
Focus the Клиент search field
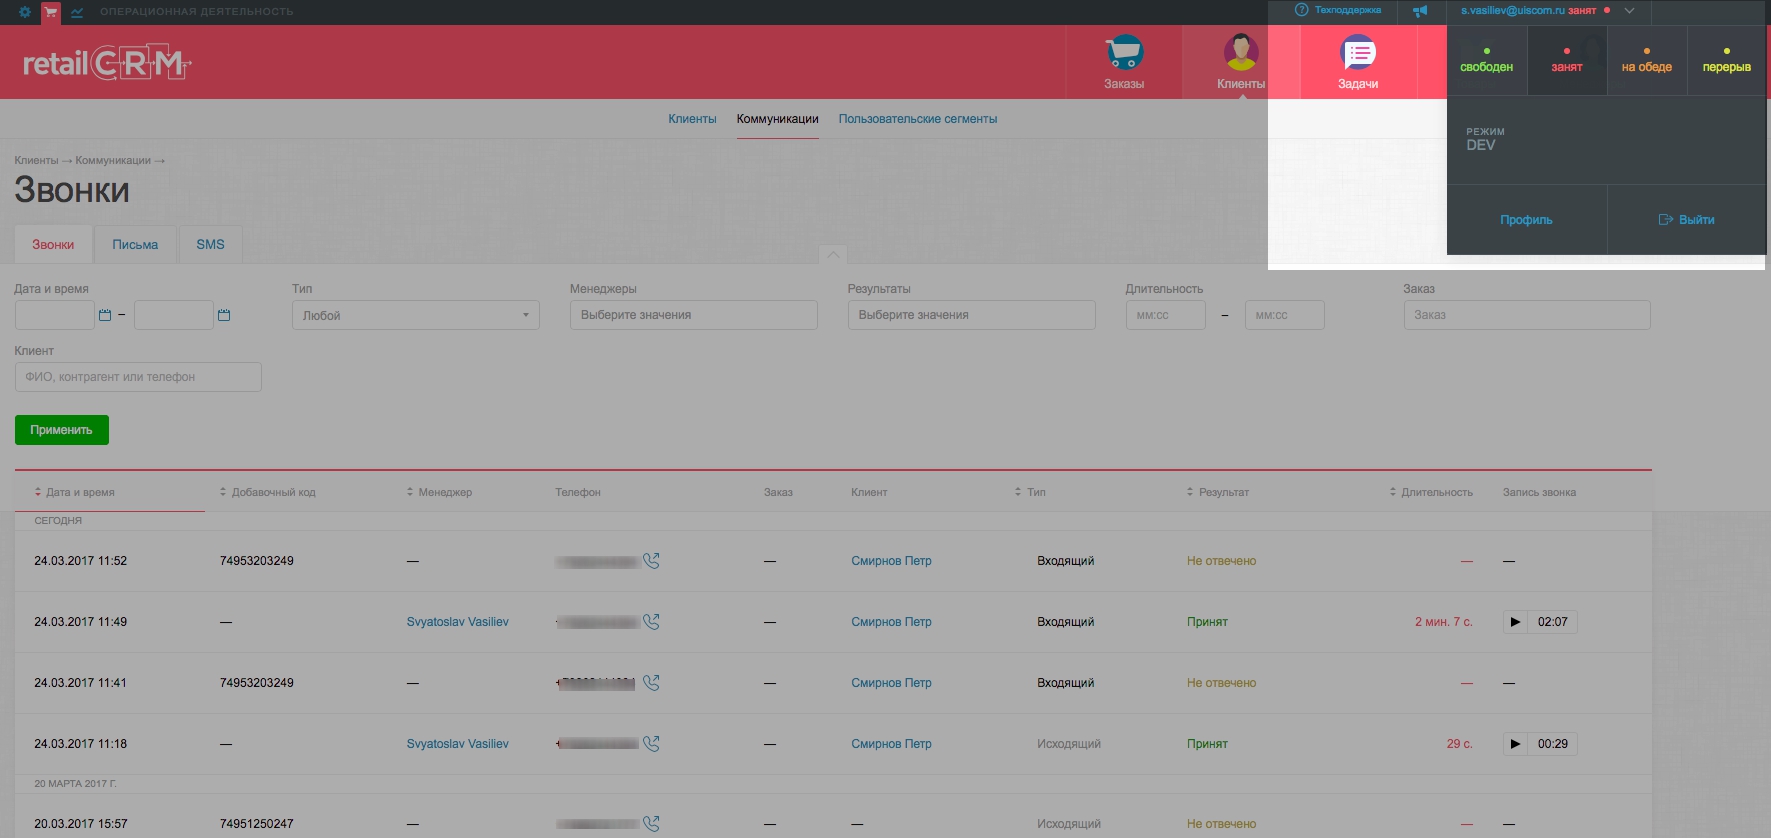pos(138,377)
